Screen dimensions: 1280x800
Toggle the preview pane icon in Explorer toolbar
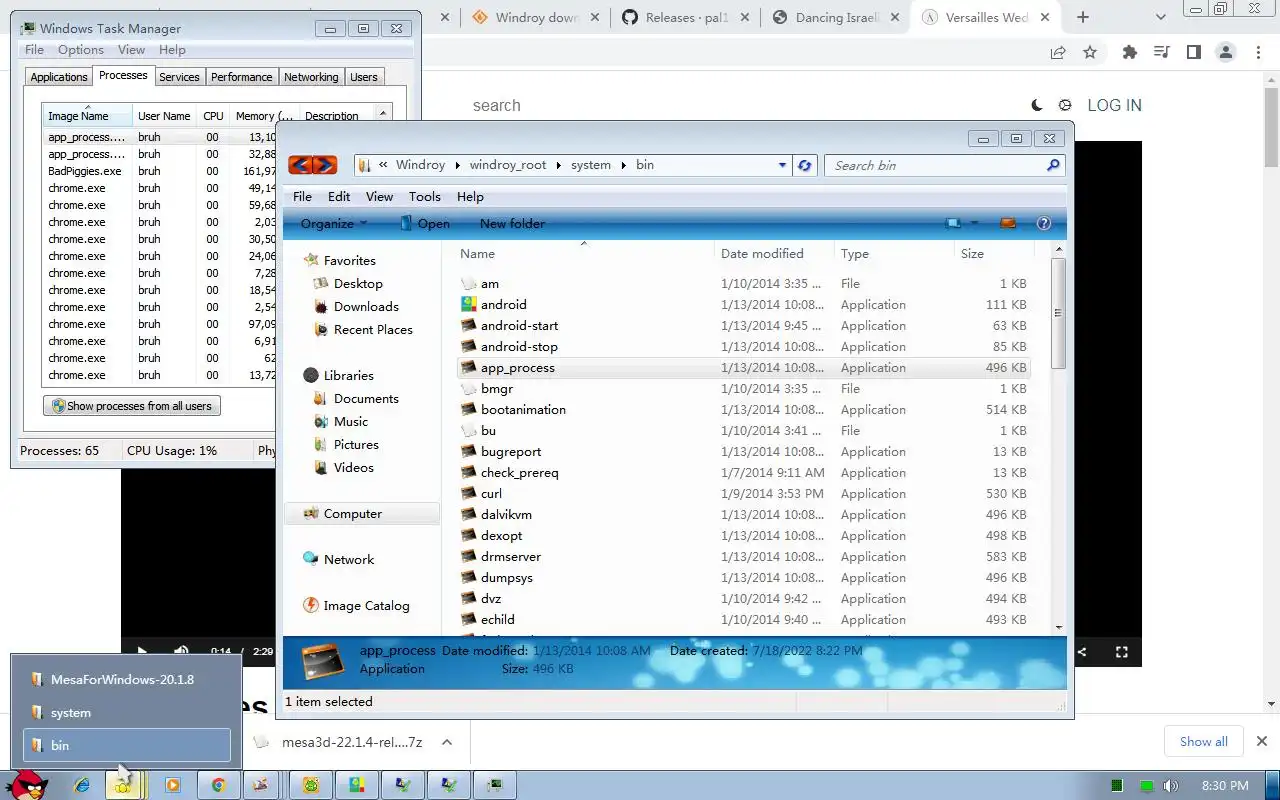[x=1008, y=223]
